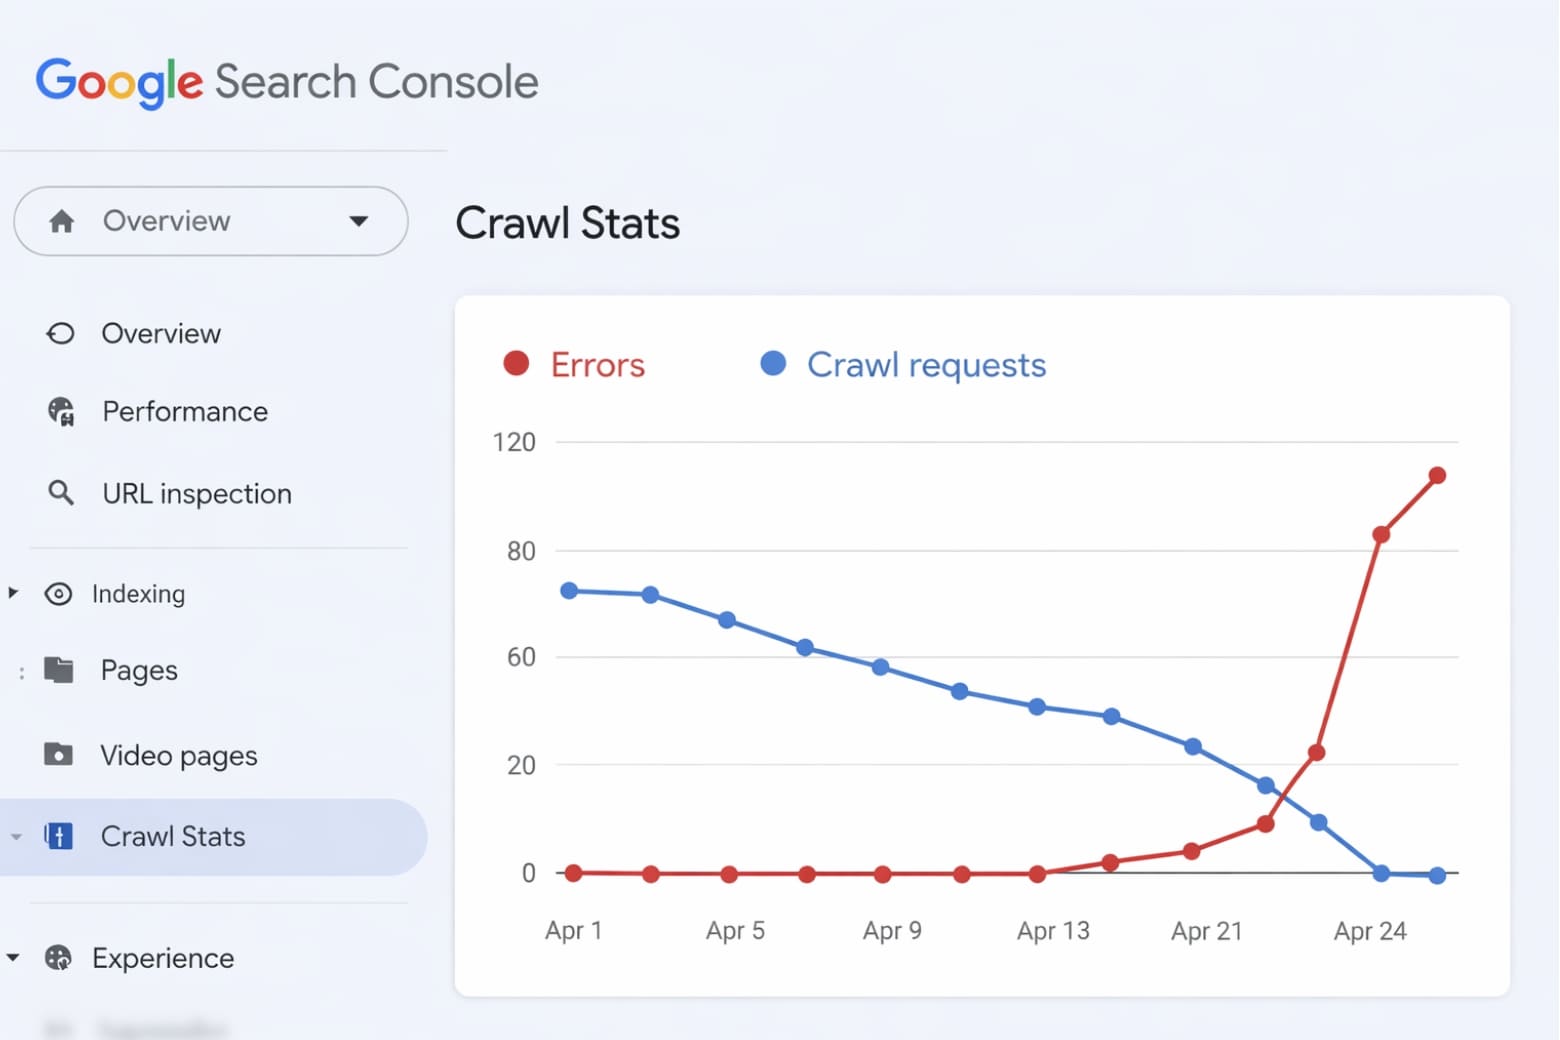Open the Overview property dropdown
1560x1040 pixels.
click(358, 221)
